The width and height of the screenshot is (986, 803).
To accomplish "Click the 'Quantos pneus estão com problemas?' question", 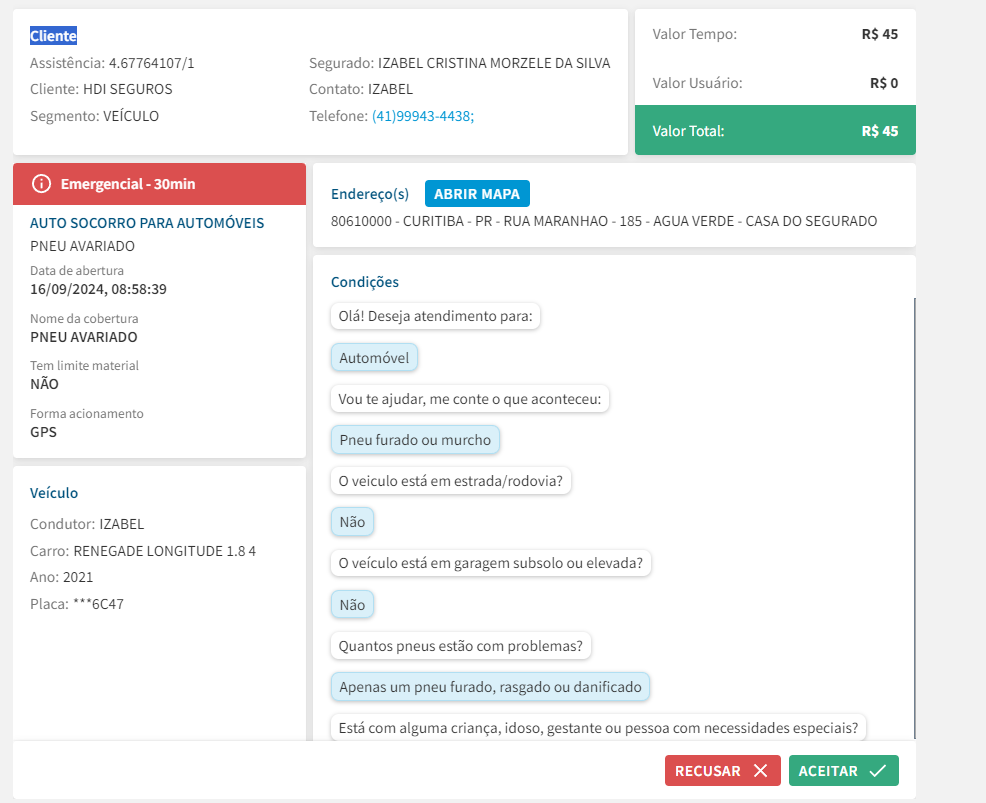I will click(460, 646).
